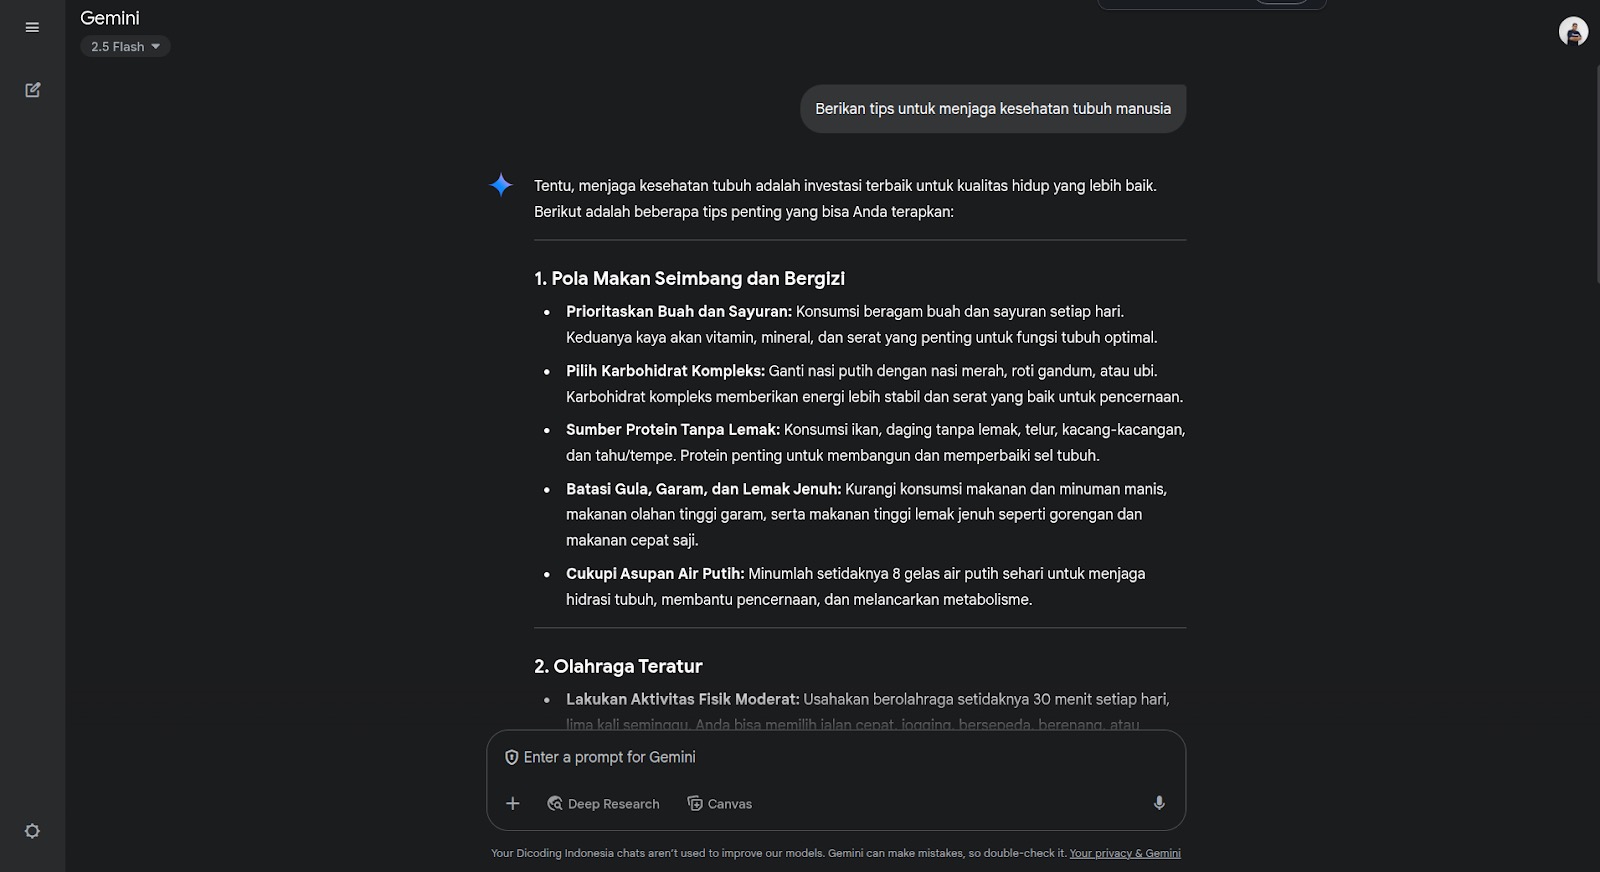This screenshot has height=872, width=1600.
Task: Click the shield icon in the prompt box
Action: (511, 757)
